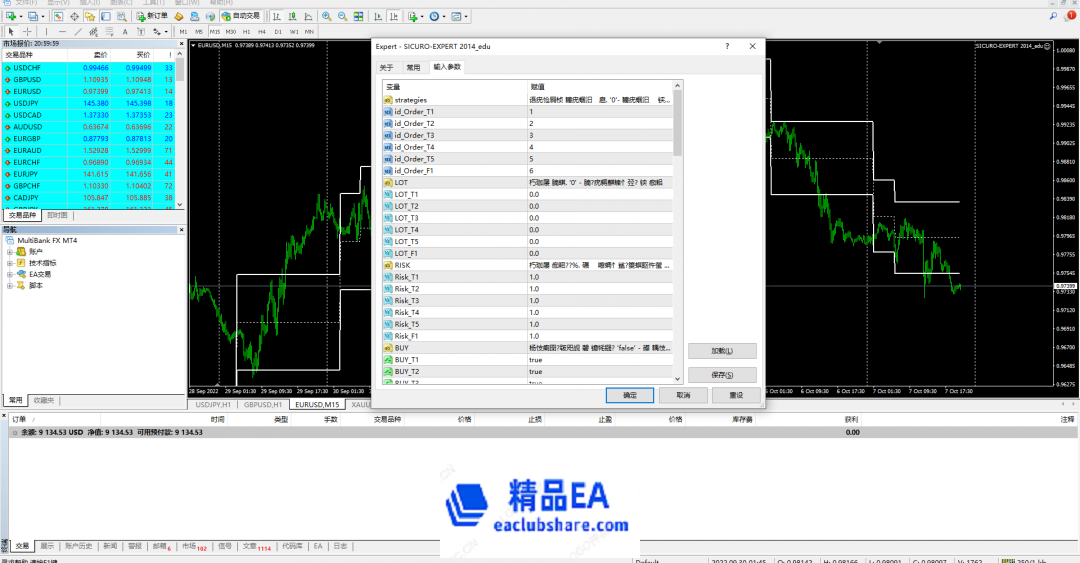Select the M5 timeframe button

pos(199,32)
